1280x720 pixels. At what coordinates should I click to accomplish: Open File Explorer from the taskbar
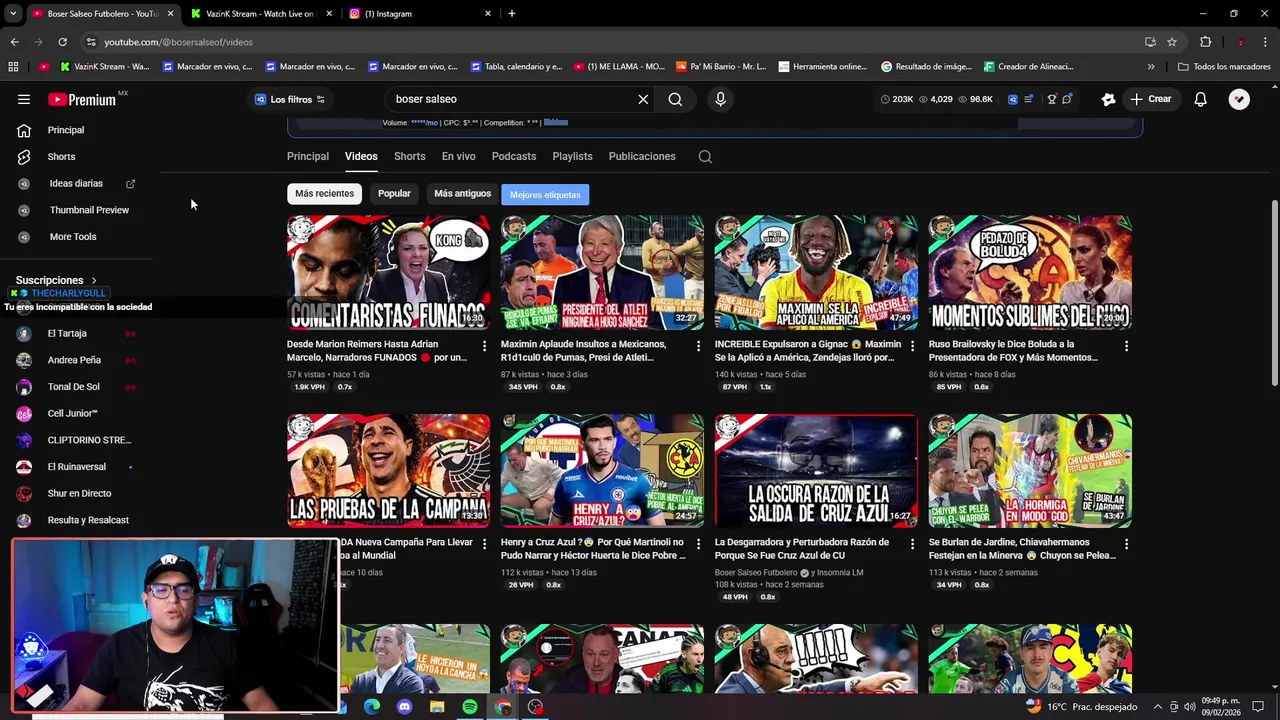(437, 707)
